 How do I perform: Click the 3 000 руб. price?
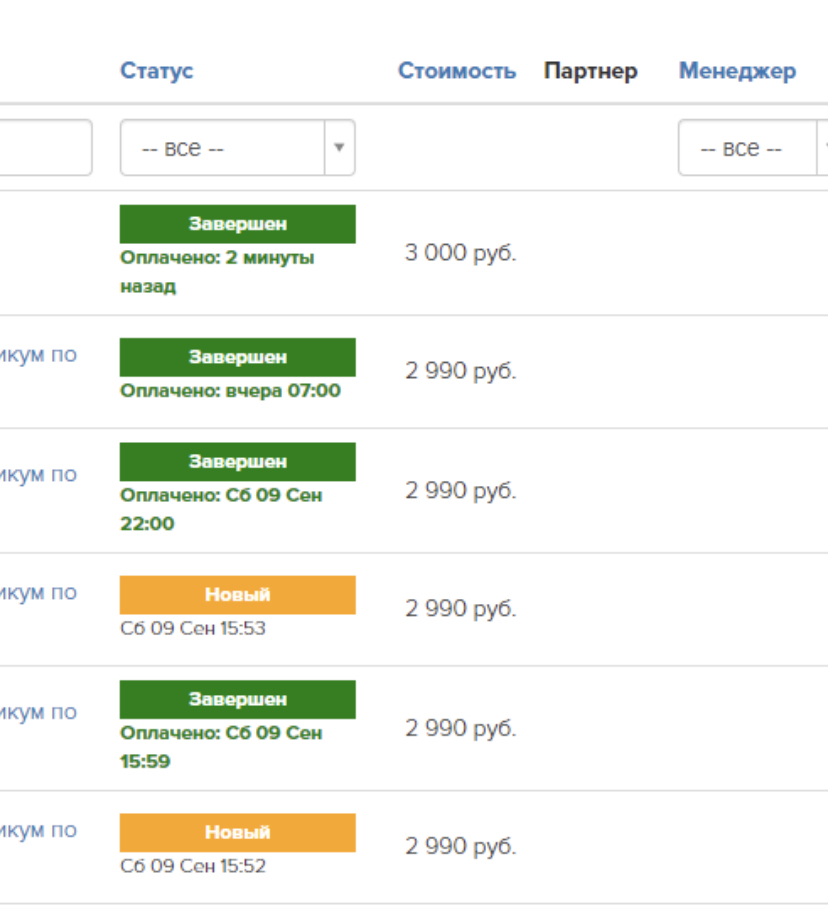click(x=460, y=253)
